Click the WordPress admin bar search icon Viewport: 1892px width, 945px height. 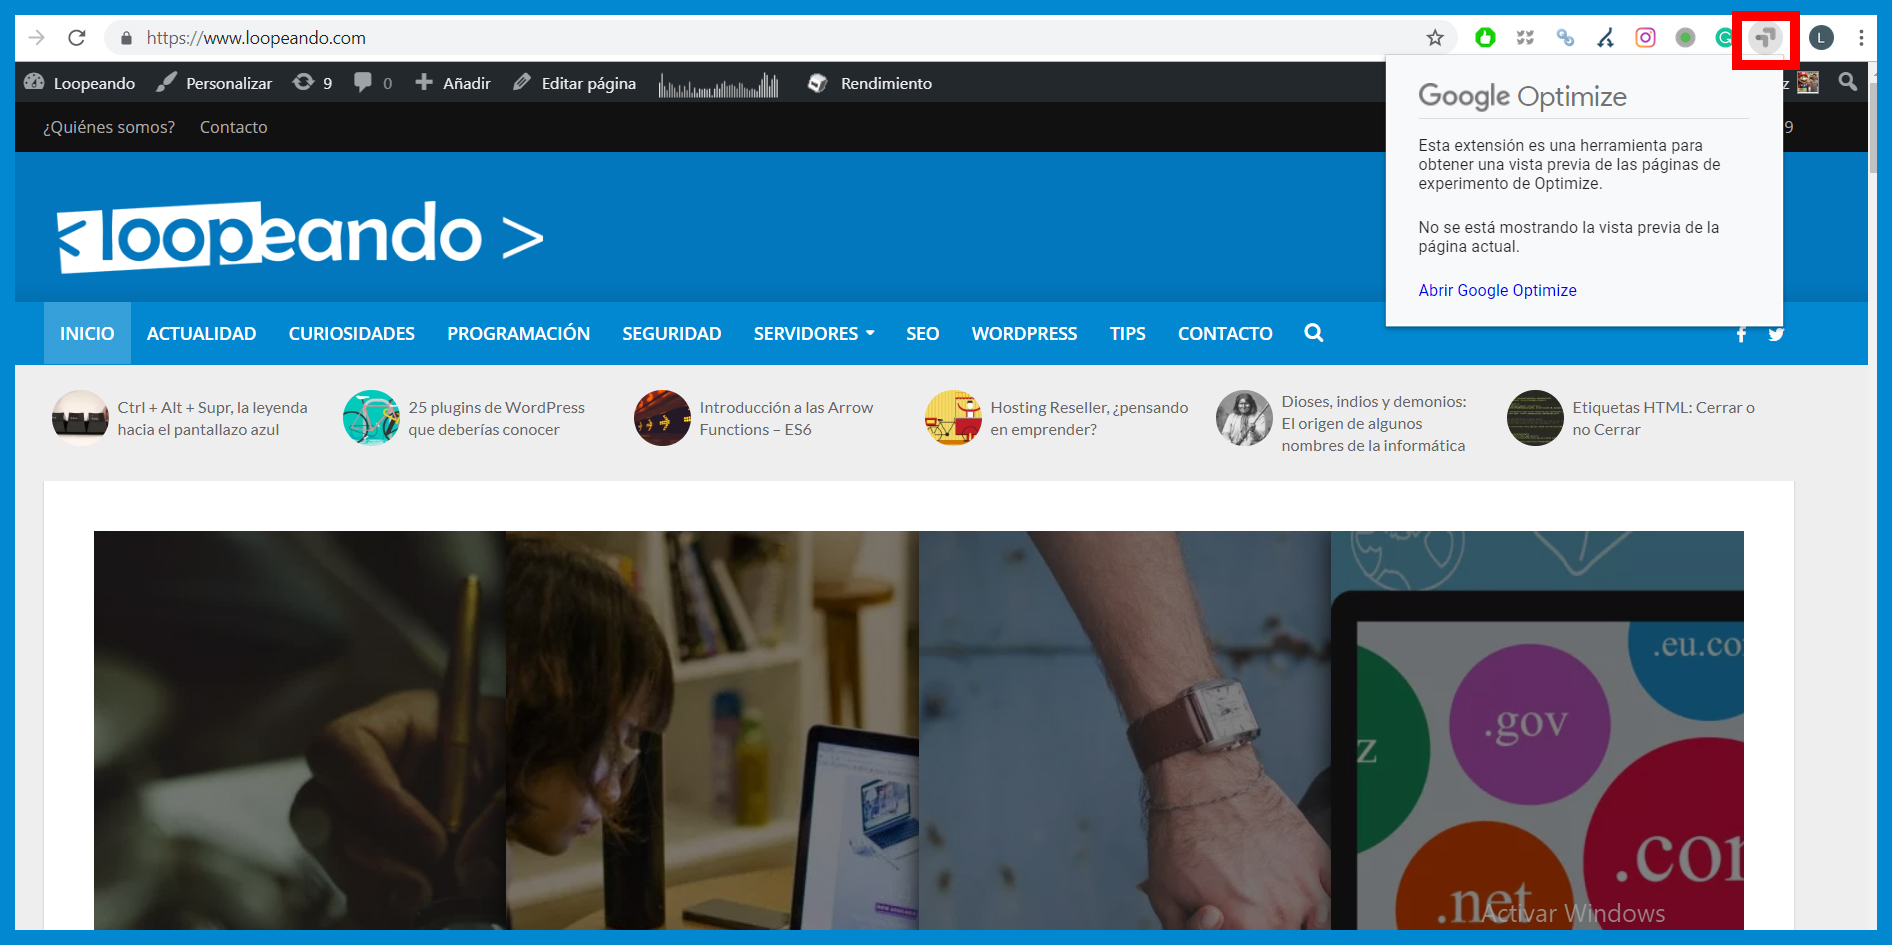click(1848, 82)
